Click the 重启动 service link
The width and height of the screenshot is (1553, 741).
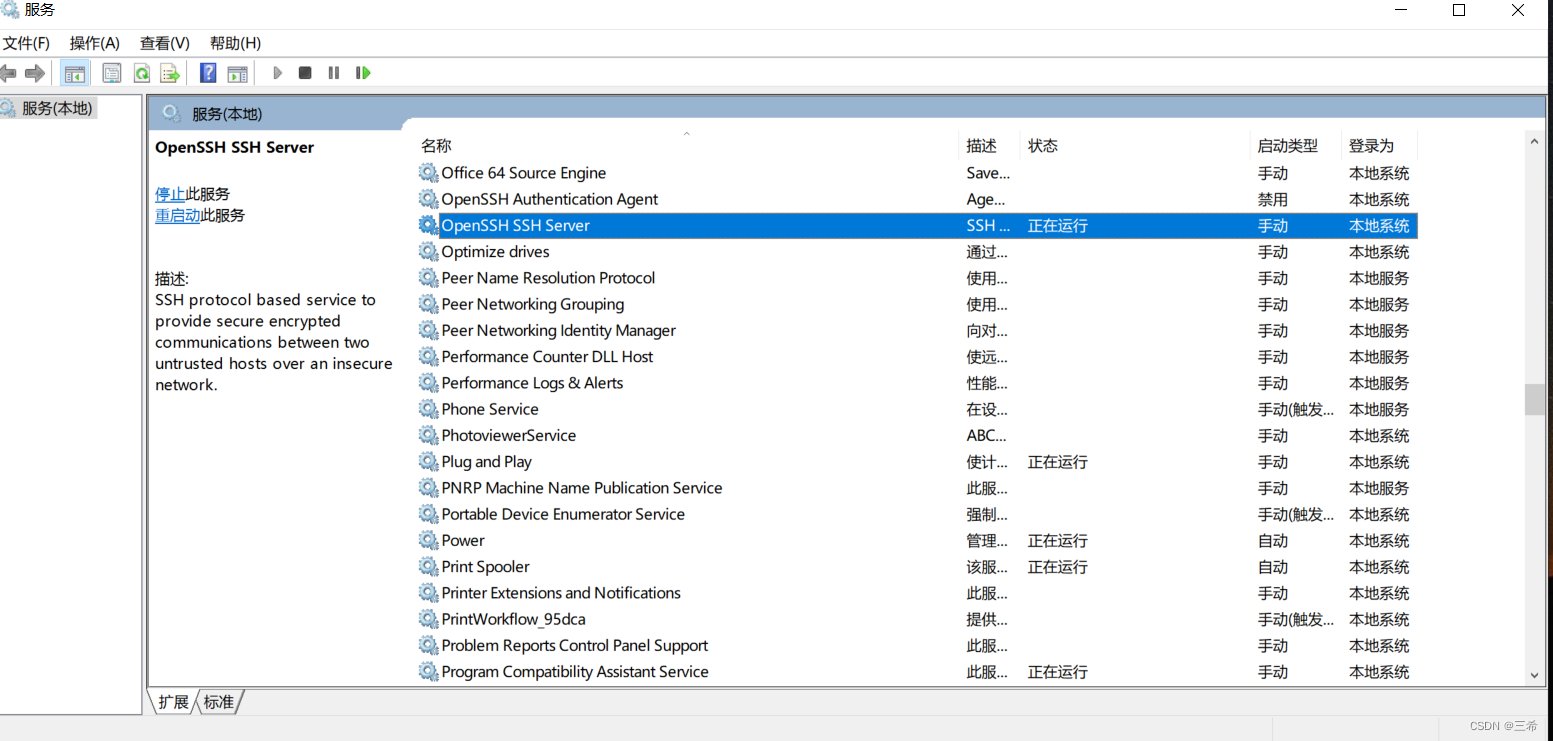click(x=177, y=215)
